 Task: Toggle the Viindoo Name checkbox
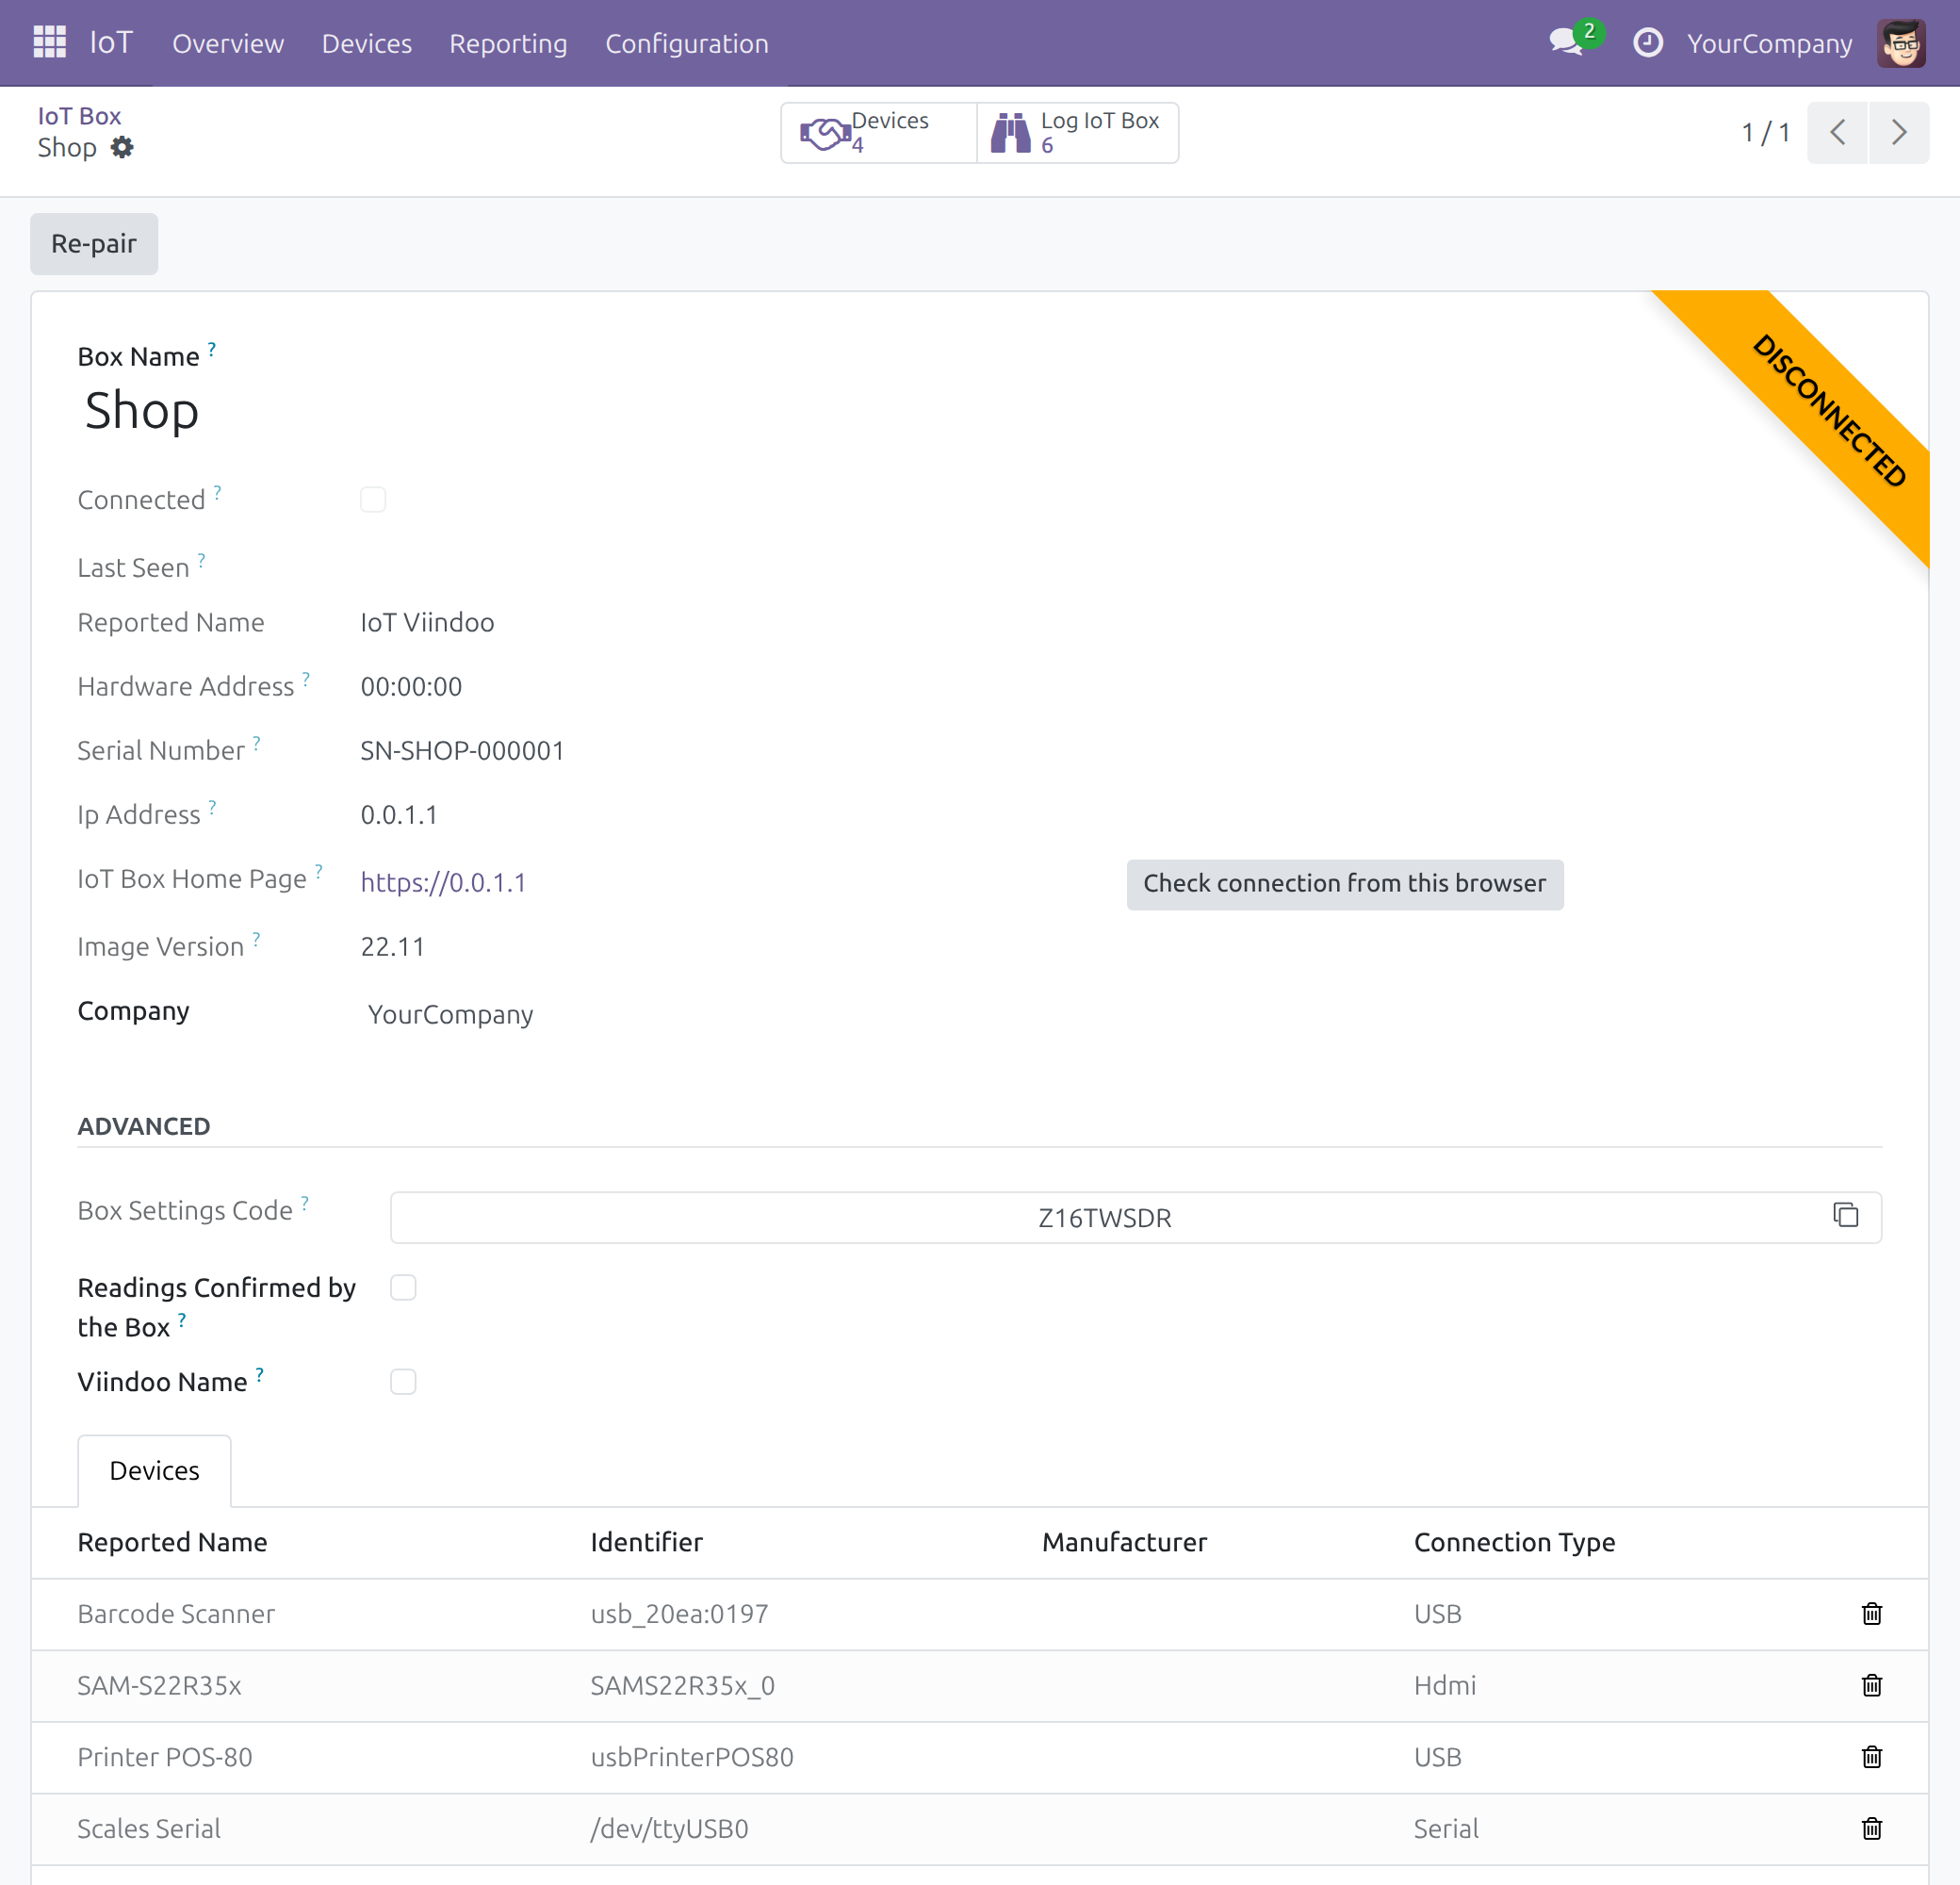pyautogui.click(x=403, y=1381)
